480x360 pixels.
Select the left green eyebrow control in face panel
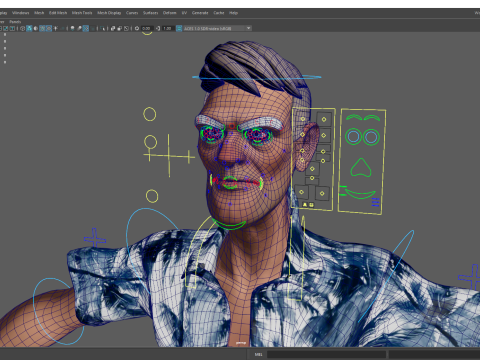354,117
